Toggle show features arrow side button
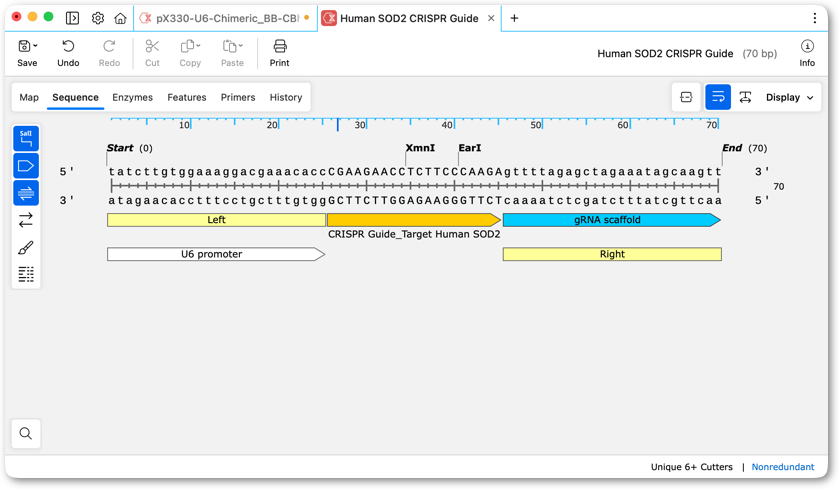The image size is (839, 489). pyautogui.click(x=26, y=165)
